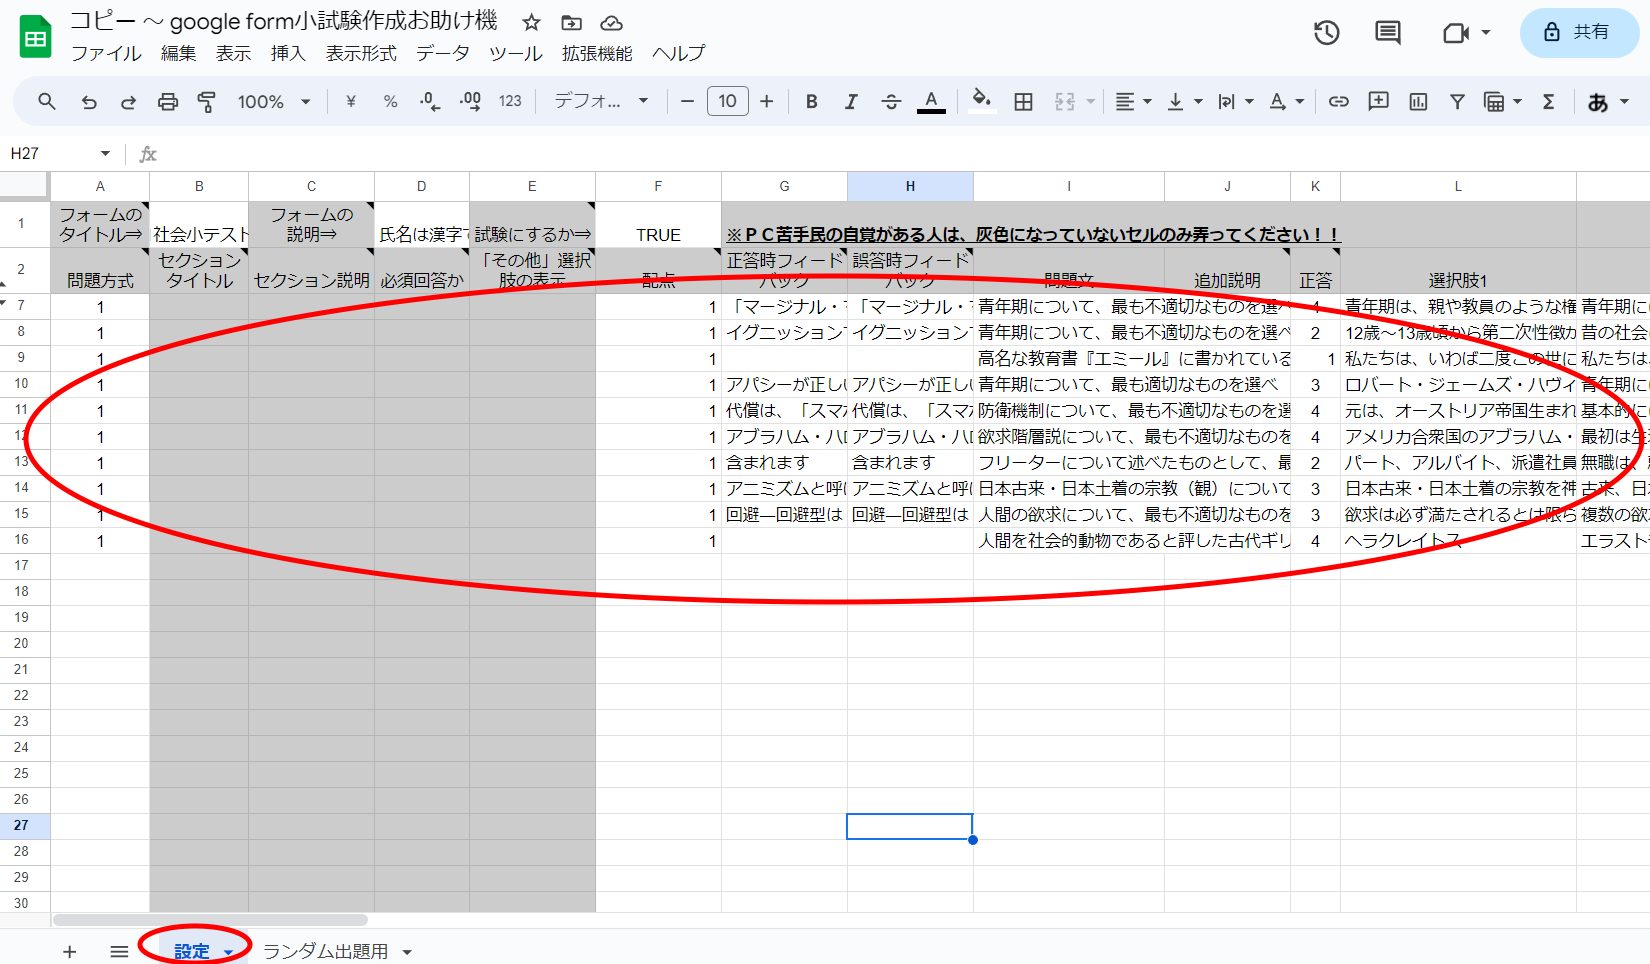Open the 挿入 menu
This screenshot has height=964, width=1650.
[288, 54]
